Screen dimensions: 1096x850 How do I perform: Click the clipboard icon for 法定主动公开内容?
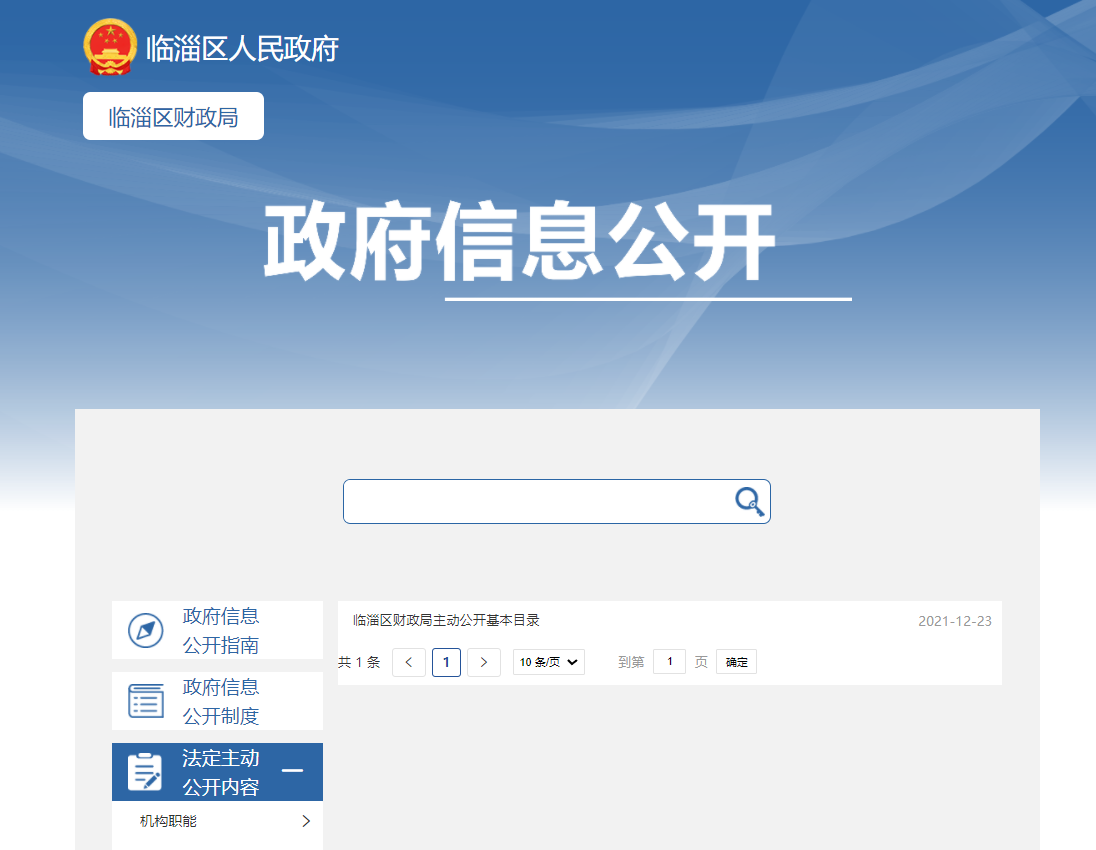point(146,772)
